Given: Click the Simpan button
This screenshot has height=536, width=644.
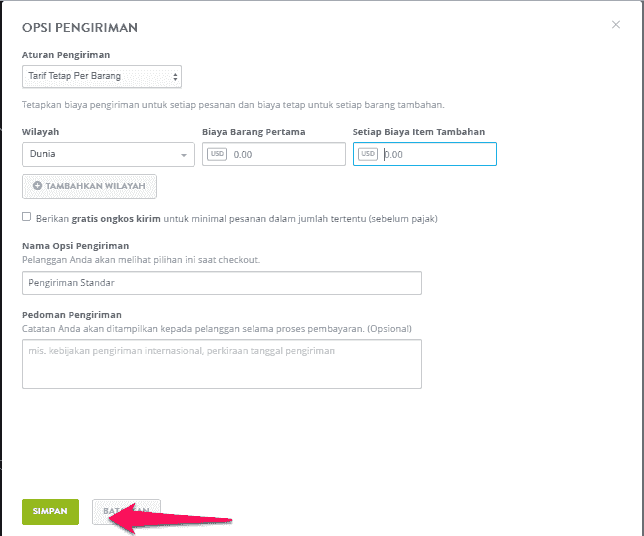Looking at the screenshot, I should pos(51,512).
